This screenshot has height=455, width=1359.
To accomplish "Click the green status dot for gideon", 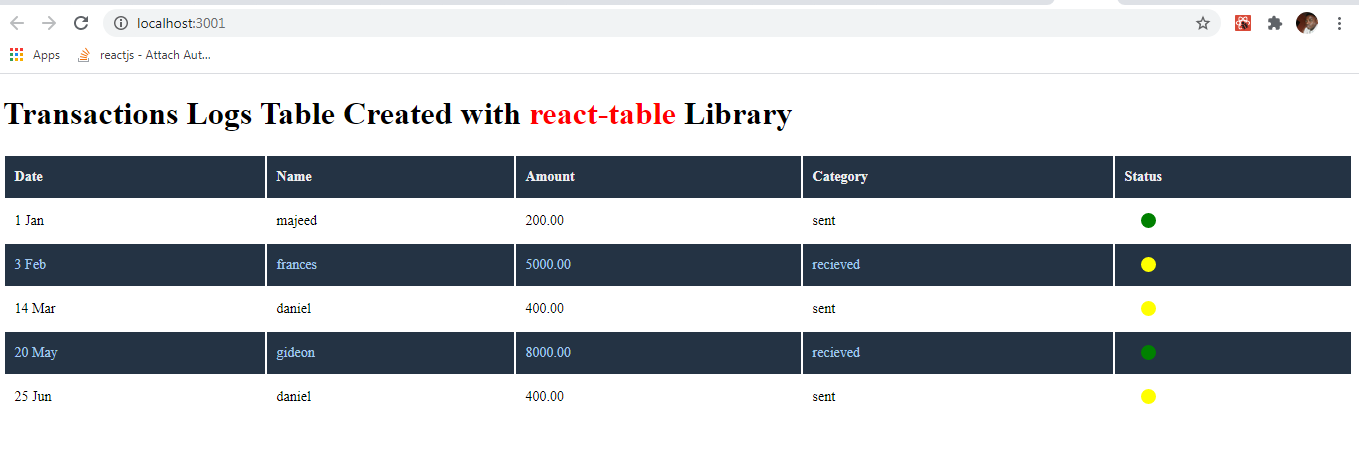I will click(x=1148, y=353).
